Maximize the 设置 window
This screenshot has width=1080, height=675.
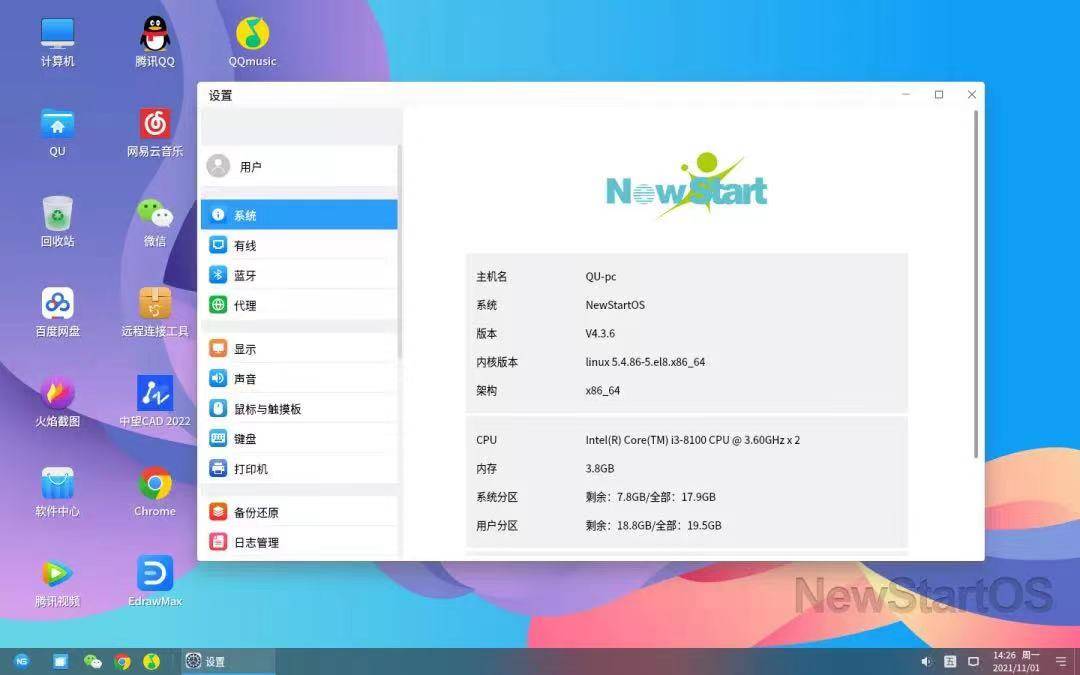coord(939,94)
